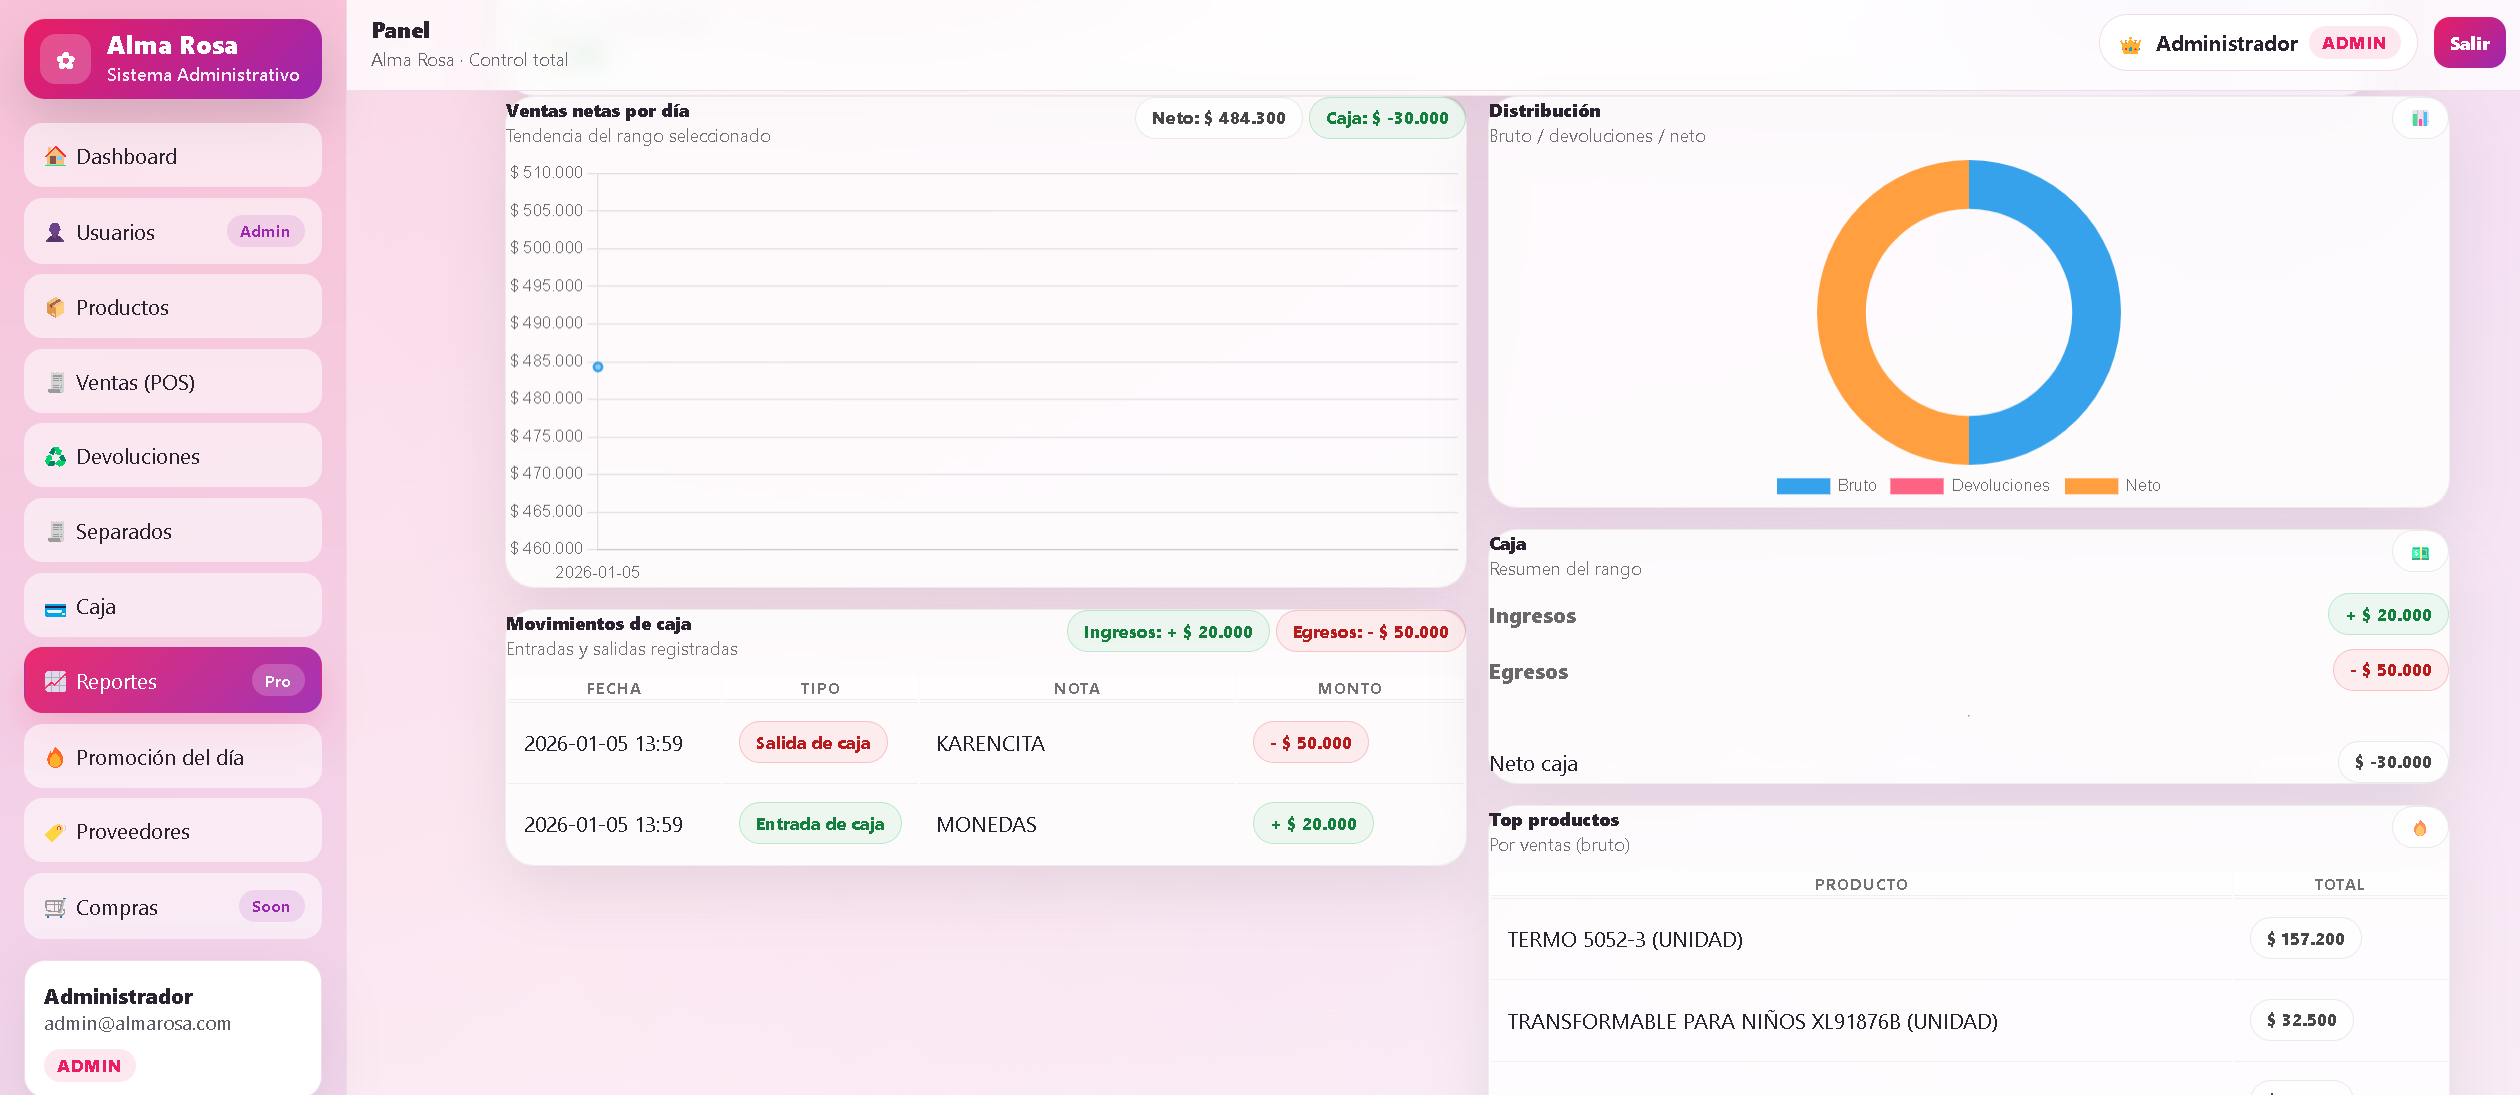2520x1095 pixels.
Task: Click the cash icon in Caja card
Action: coord(2419,553)
